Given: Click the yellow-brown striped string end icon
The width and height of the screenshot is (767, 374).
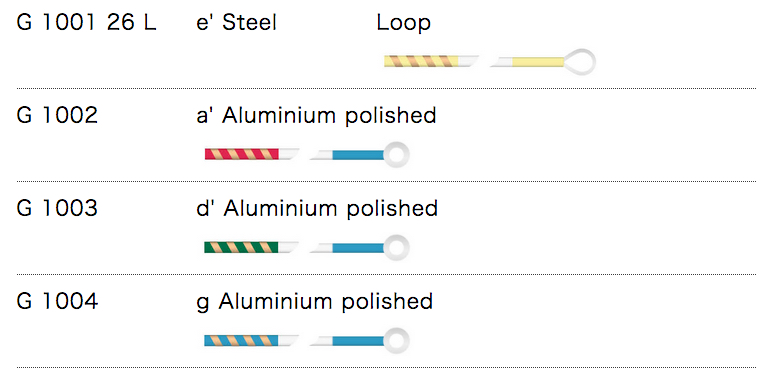Looking at the screenshot, I should 431,62.
